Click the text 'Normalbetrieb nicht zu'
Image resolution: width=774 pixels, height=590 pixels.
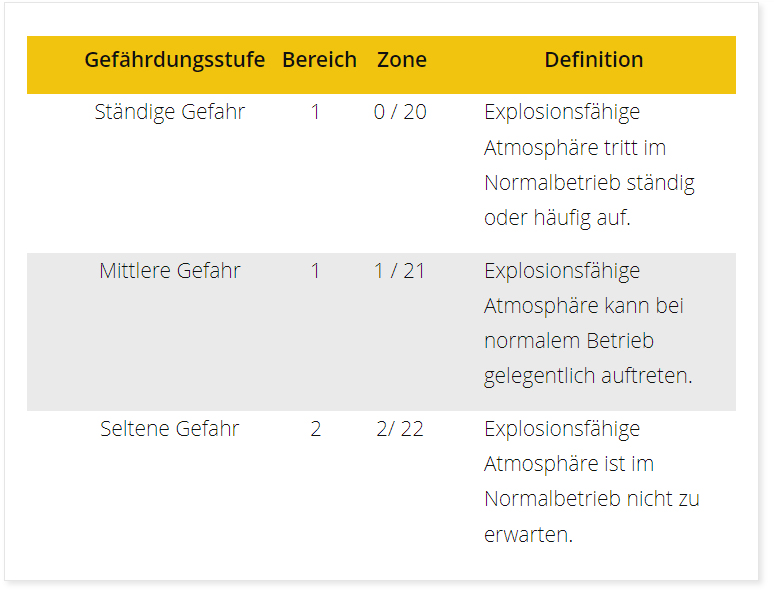point(592,499)
